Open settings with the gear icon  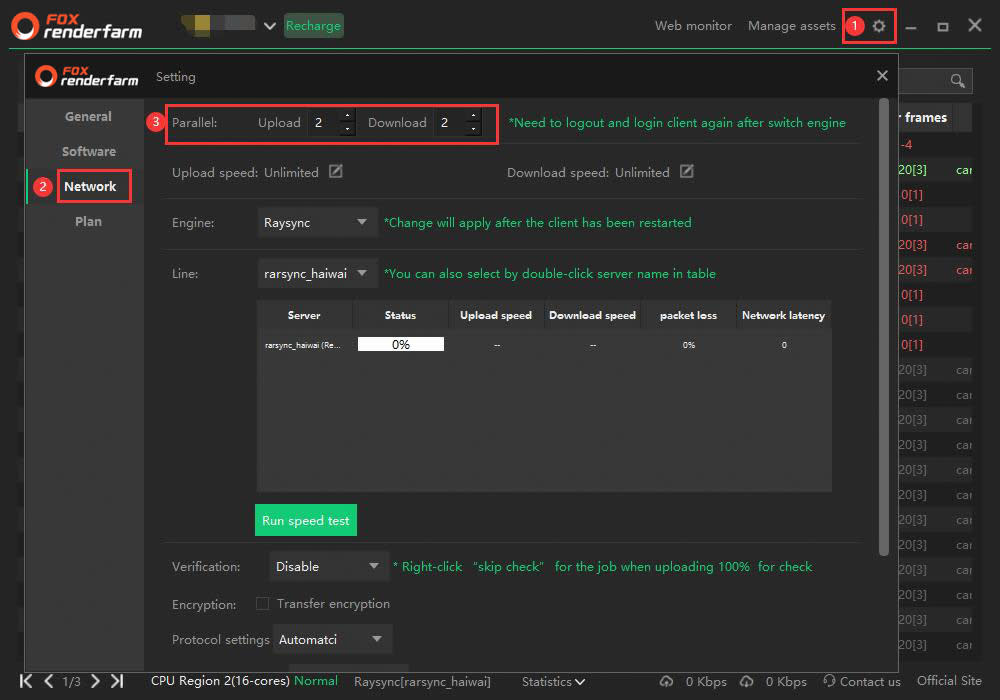[879, 26]
